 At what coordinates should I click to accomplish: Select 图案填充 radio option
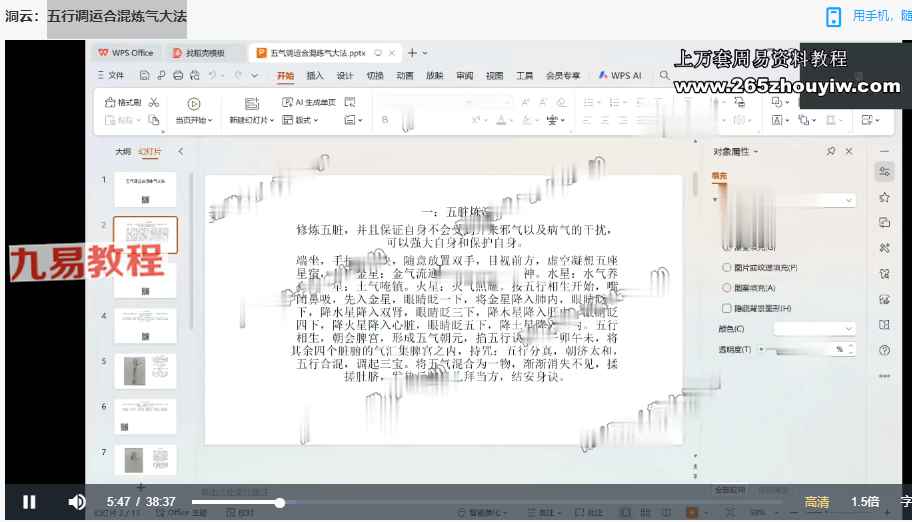click(x=727, y=288)
